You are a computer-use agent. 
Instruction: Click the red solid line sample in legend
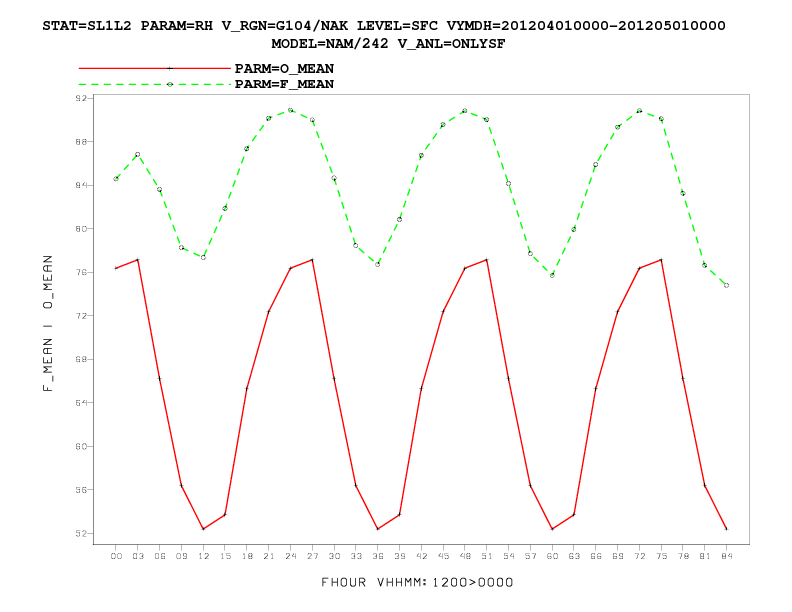click(x=155, y=68)
